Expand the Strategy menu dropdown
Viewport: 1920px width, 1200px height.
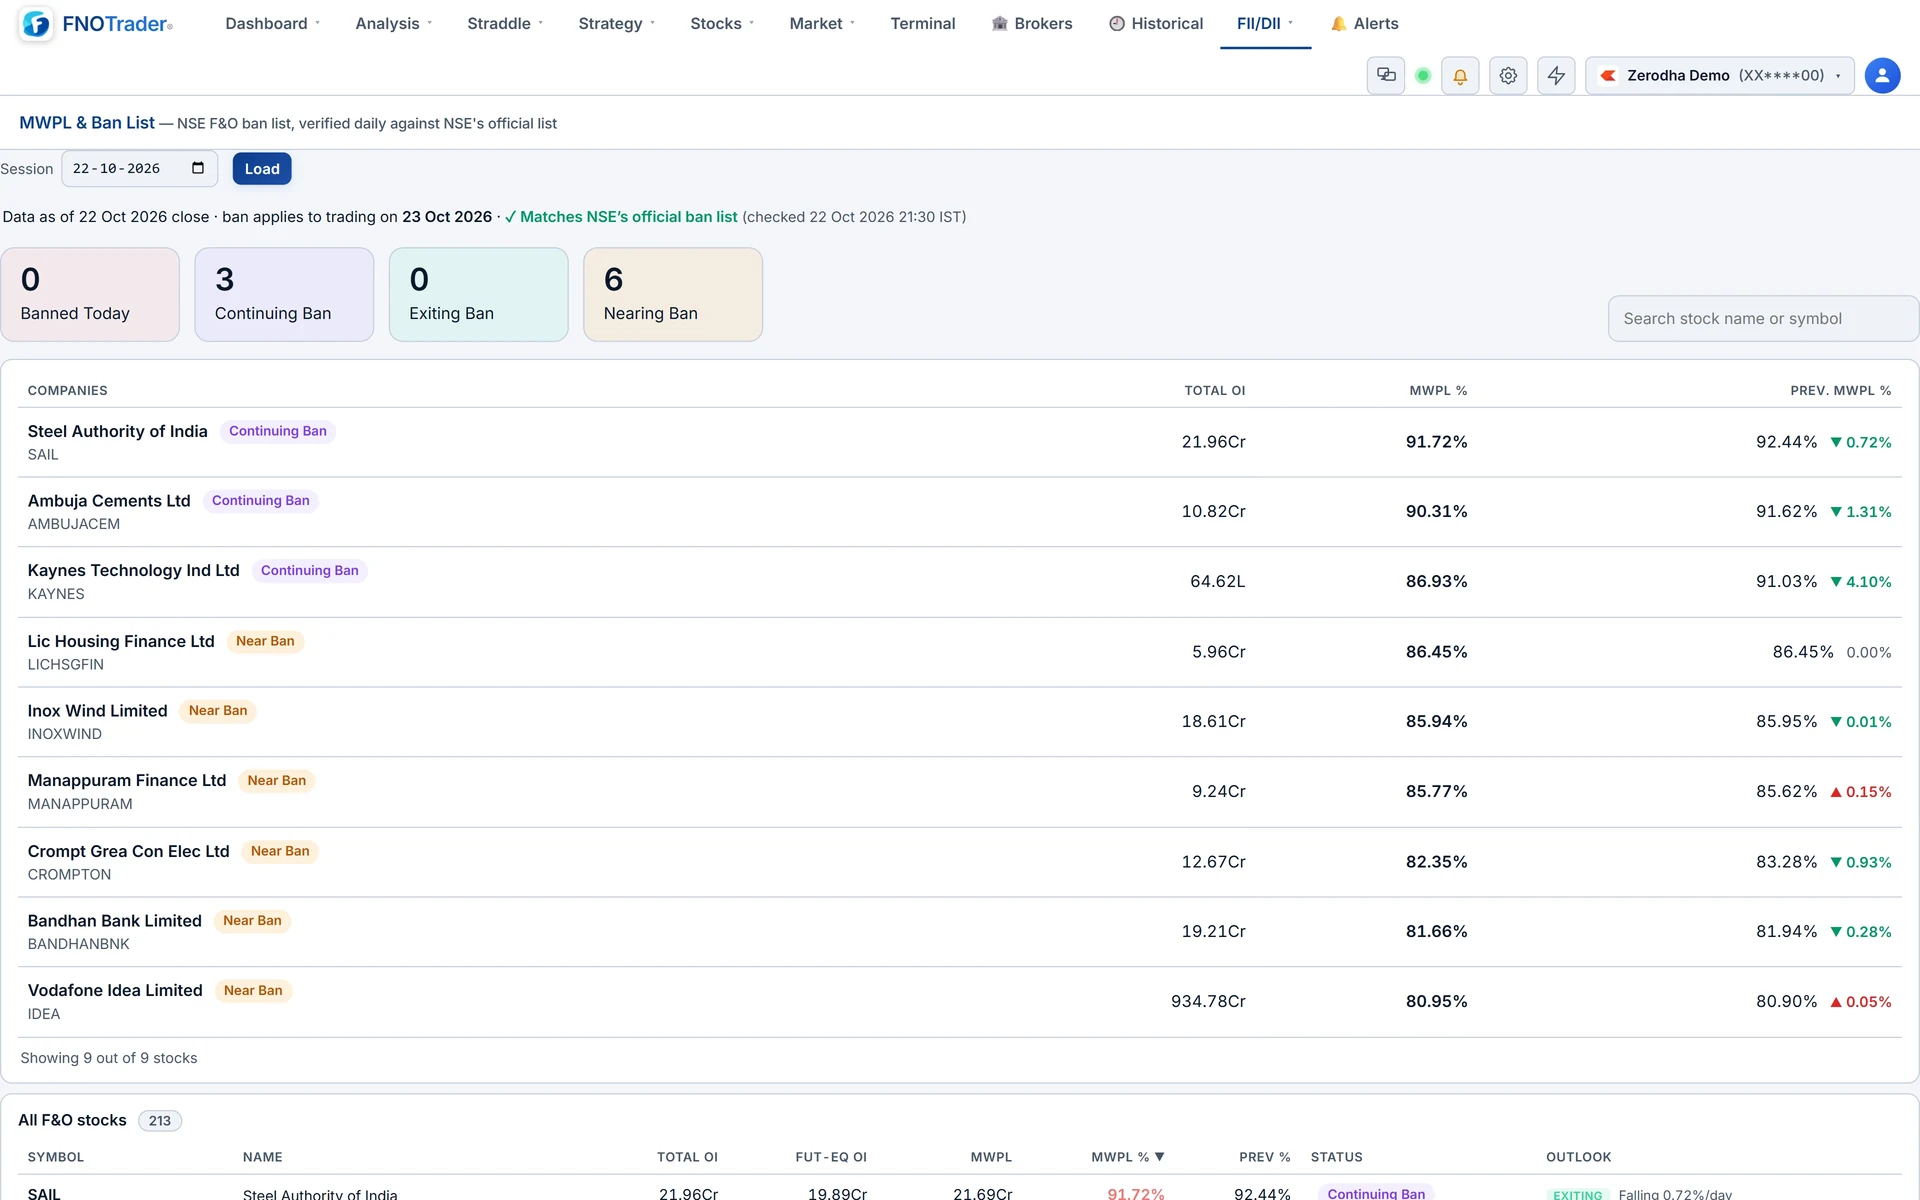pyautogui.click(x=616, y=23)
